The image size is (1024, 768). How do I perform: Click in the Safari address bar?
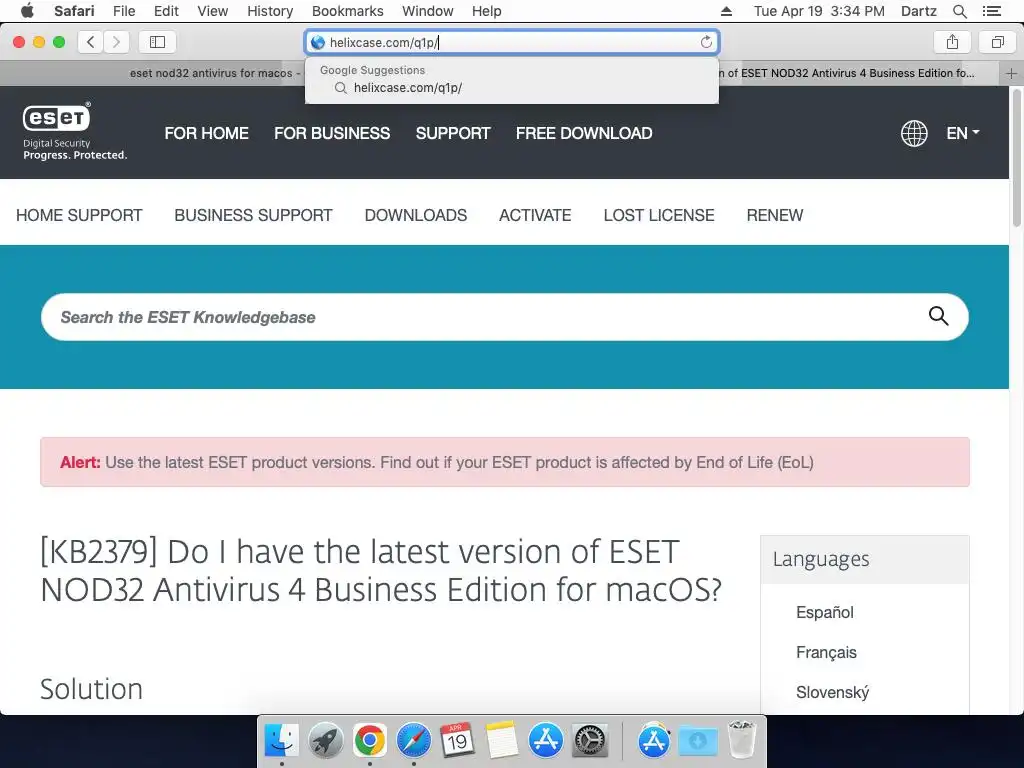coord(512,42)
